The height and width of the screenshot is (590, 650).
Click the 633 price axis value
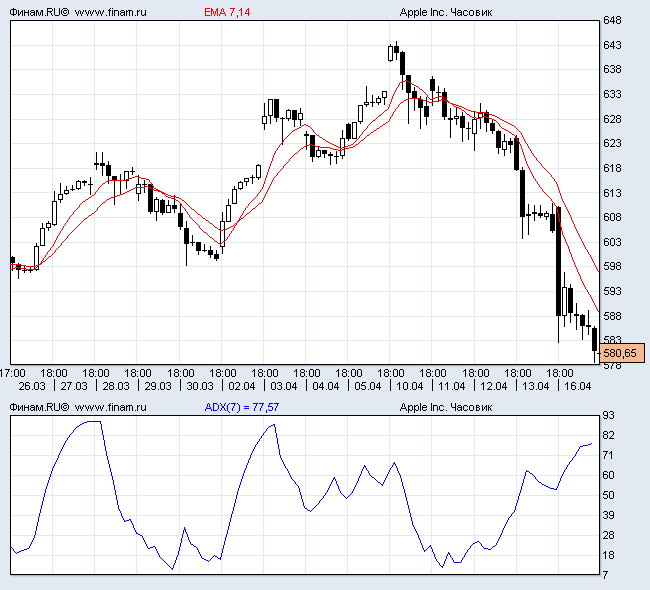(x=612, y=94)
